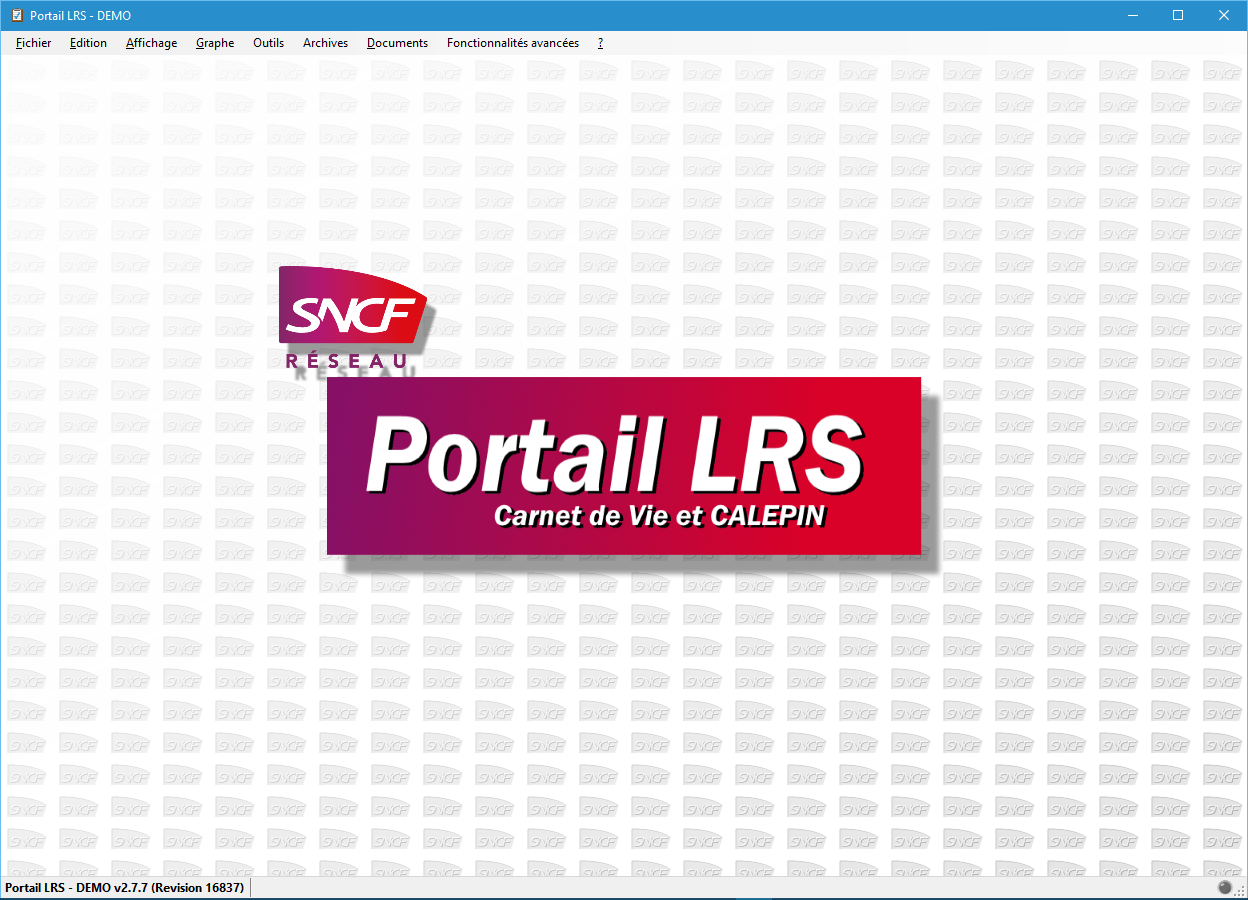Click the Portail LRS - DEMO window title
The image size is (1248, 900).
point(80,15)
